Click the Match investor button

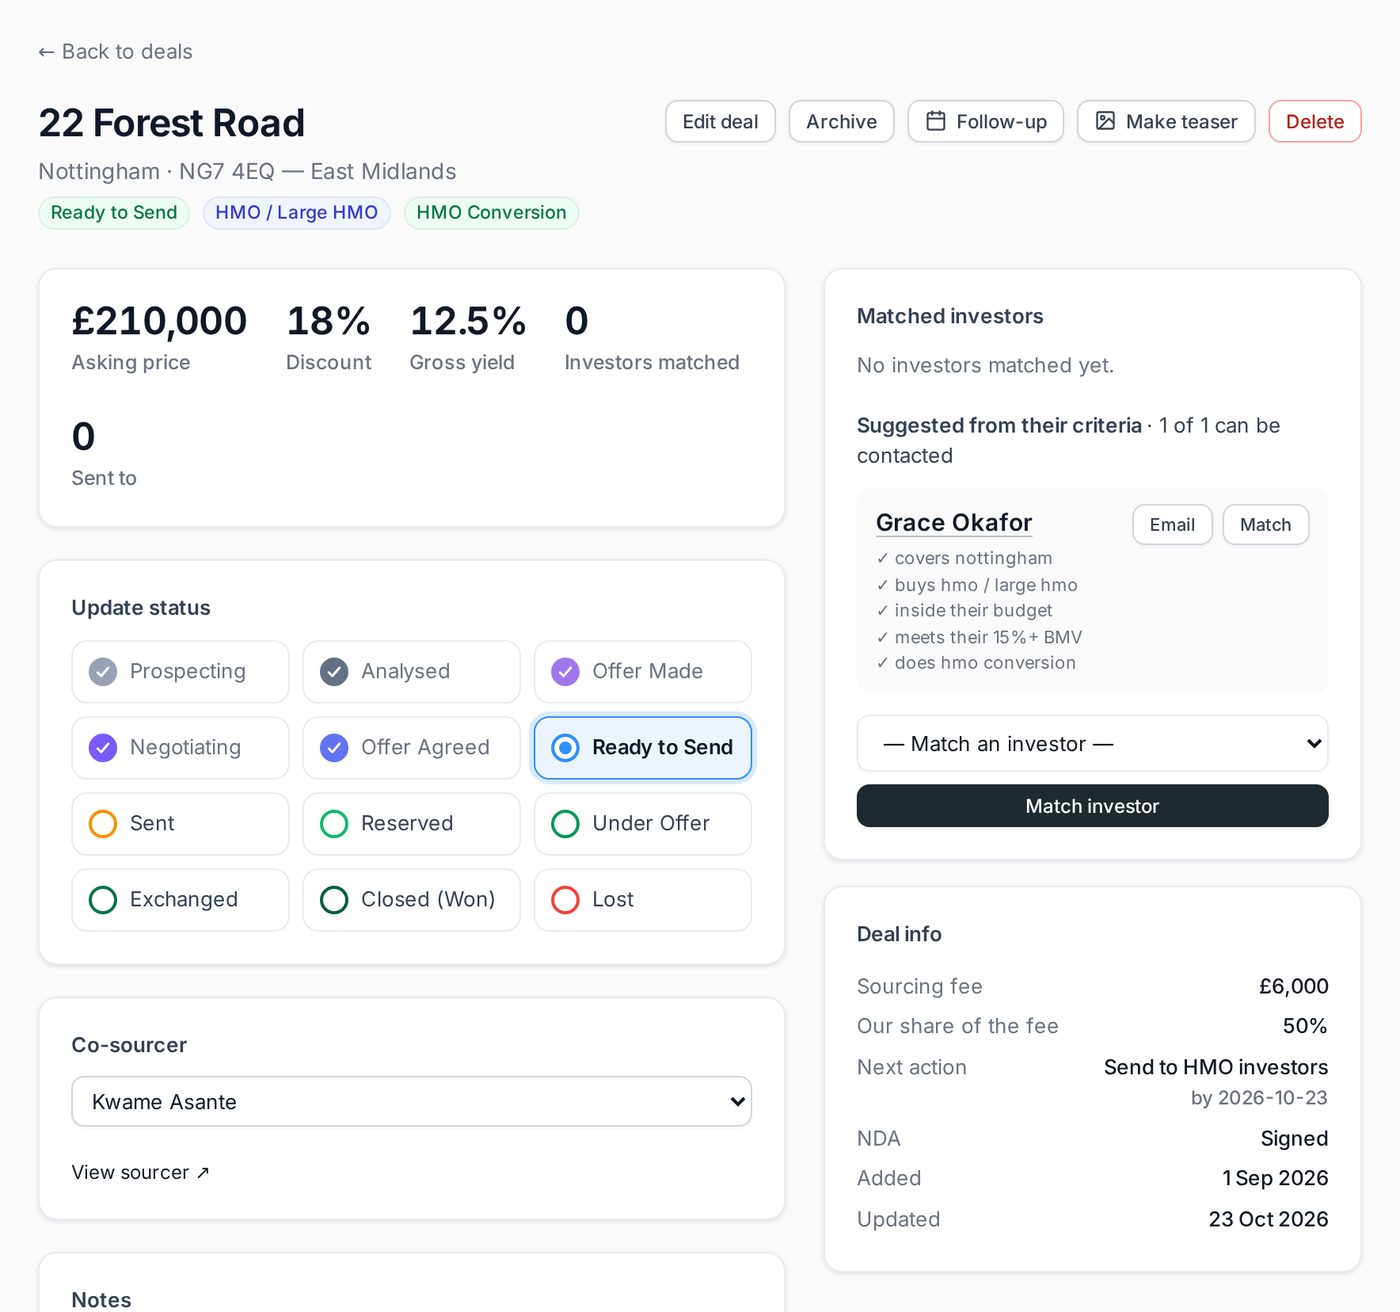tap(1092, 806)
